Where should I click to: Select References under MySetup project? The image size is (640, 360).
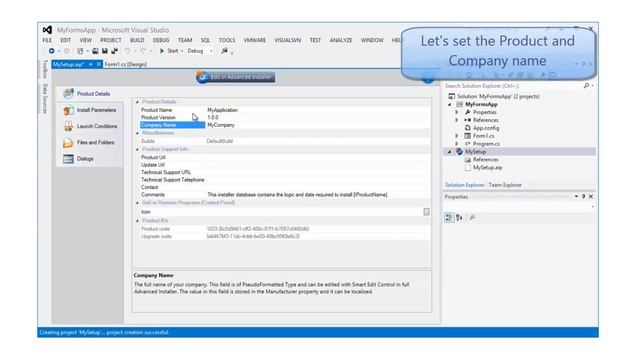pos(485,160)
